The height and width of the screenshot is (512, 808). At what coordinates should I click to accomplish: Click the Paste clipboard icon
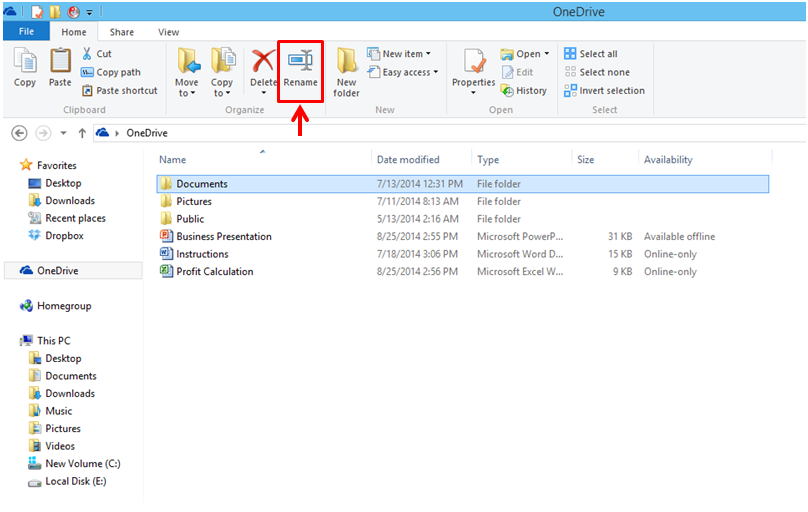[x=60, y=60]
